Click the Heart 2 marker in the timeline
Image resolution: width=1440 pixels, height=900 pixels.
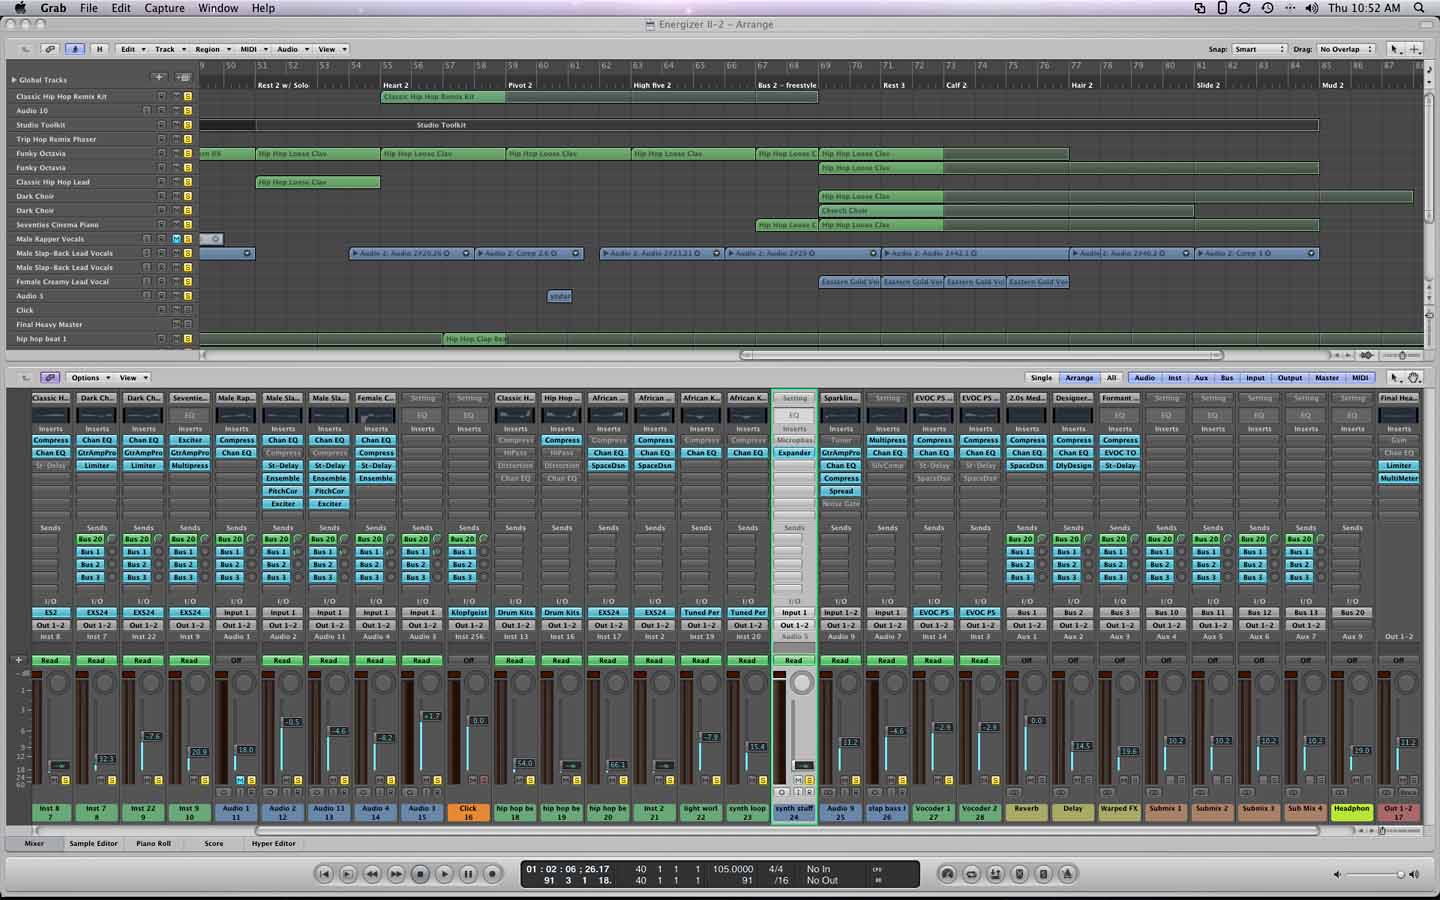(395, 85)
